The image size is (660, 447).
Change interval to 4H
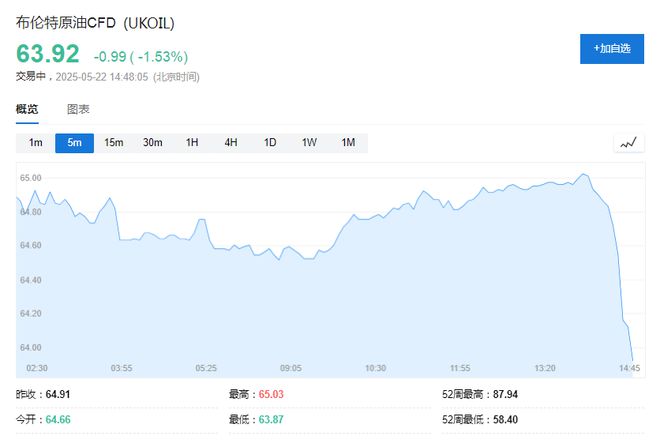coord(231,143)
